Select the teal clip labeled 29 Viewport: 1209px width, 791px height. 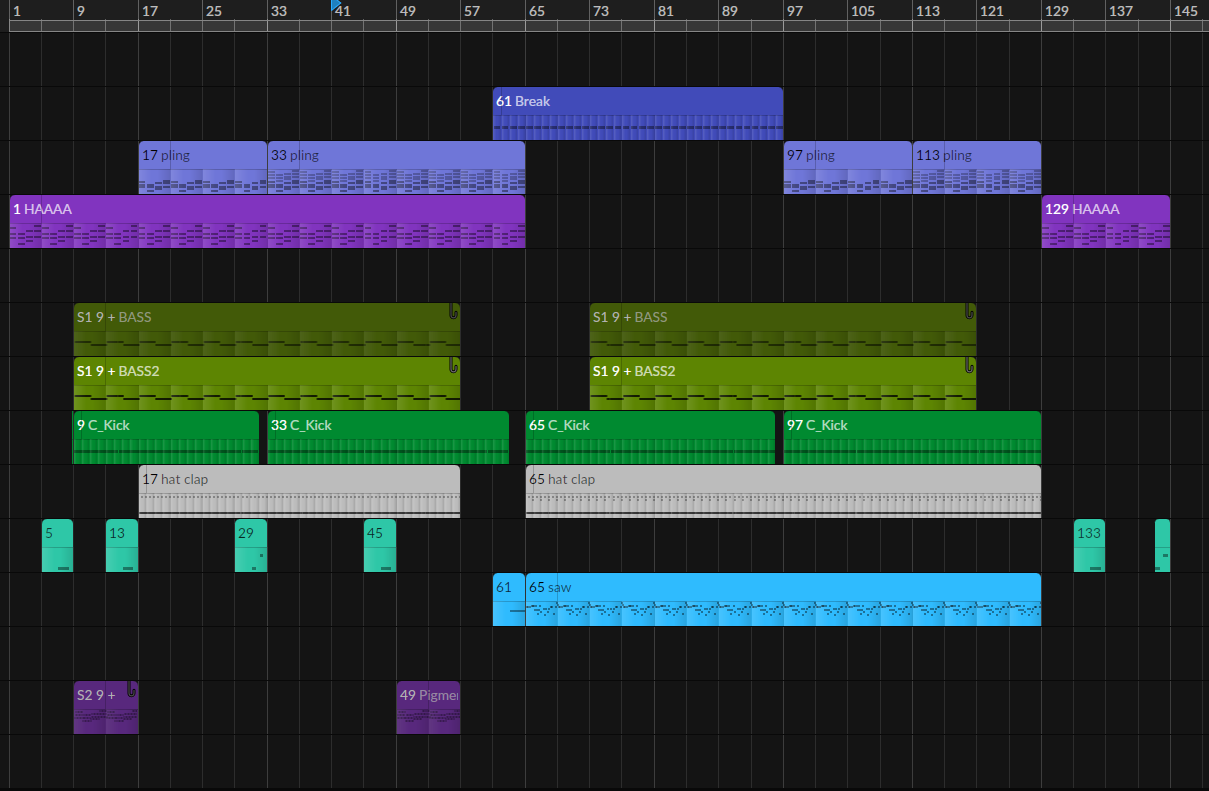click(251, 545)
